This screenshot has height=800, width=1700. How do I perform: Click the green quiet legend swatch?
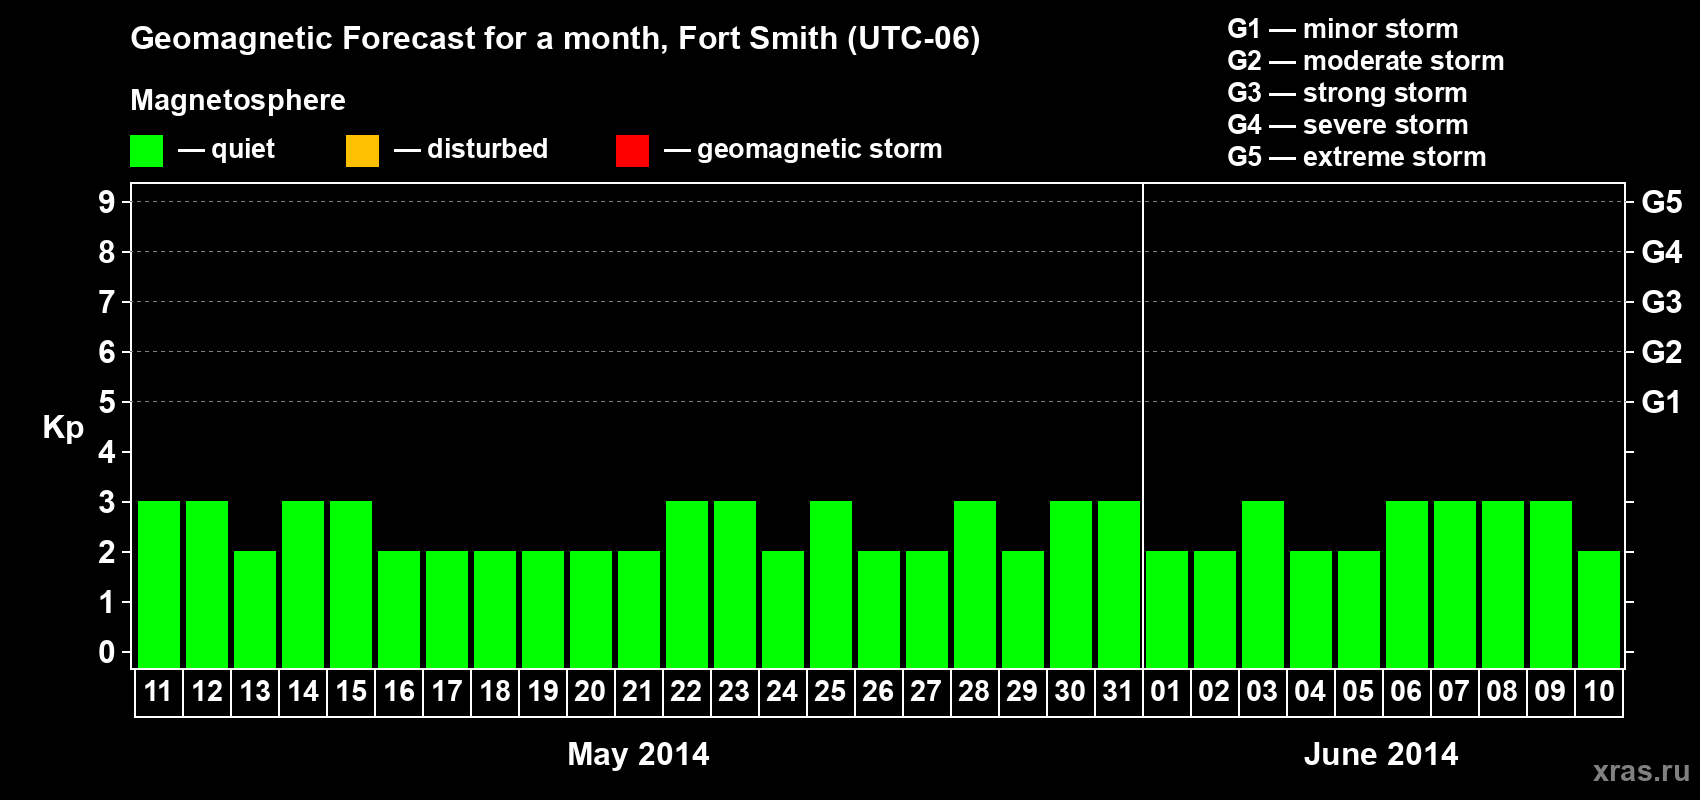146,151
